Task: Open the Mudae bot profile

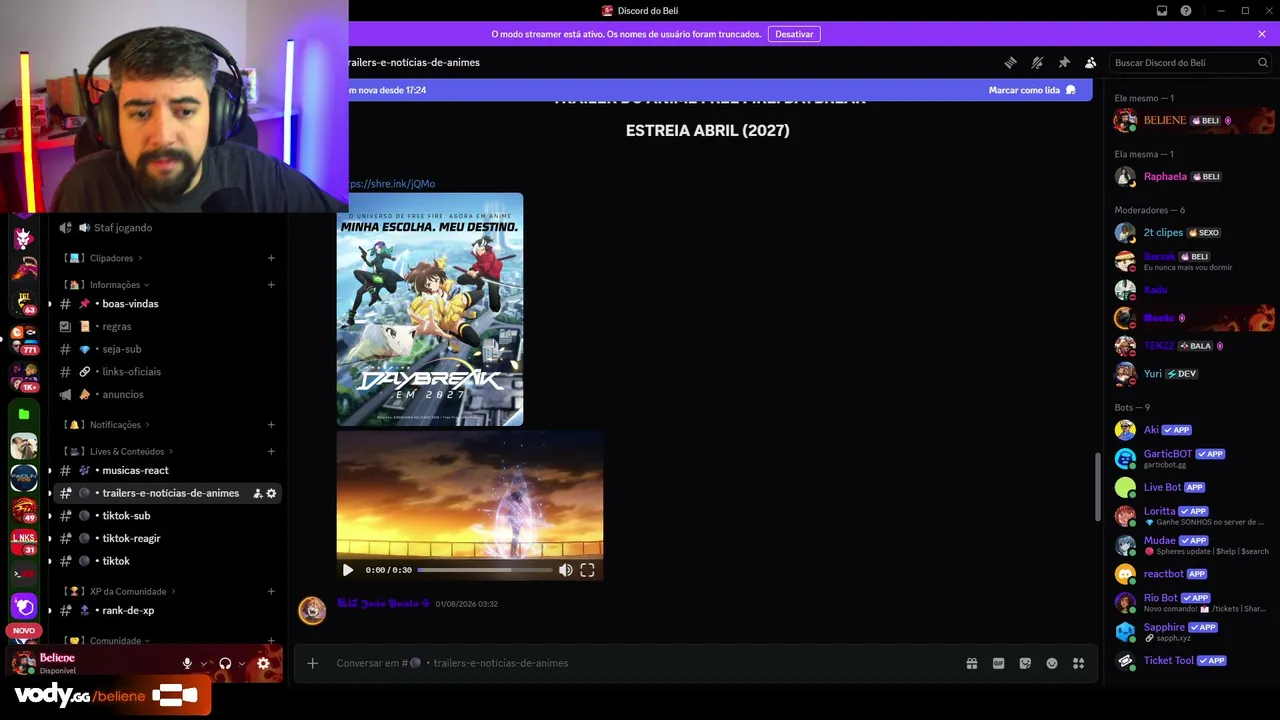Action: (x=1190, y=545)
